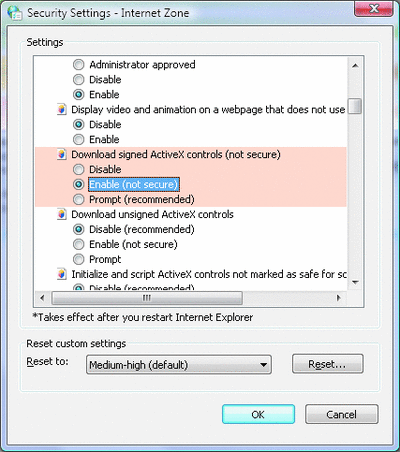400x452 pixels.
Task: Click the vertical scrollbar thumb
Action: pos(355,106)
